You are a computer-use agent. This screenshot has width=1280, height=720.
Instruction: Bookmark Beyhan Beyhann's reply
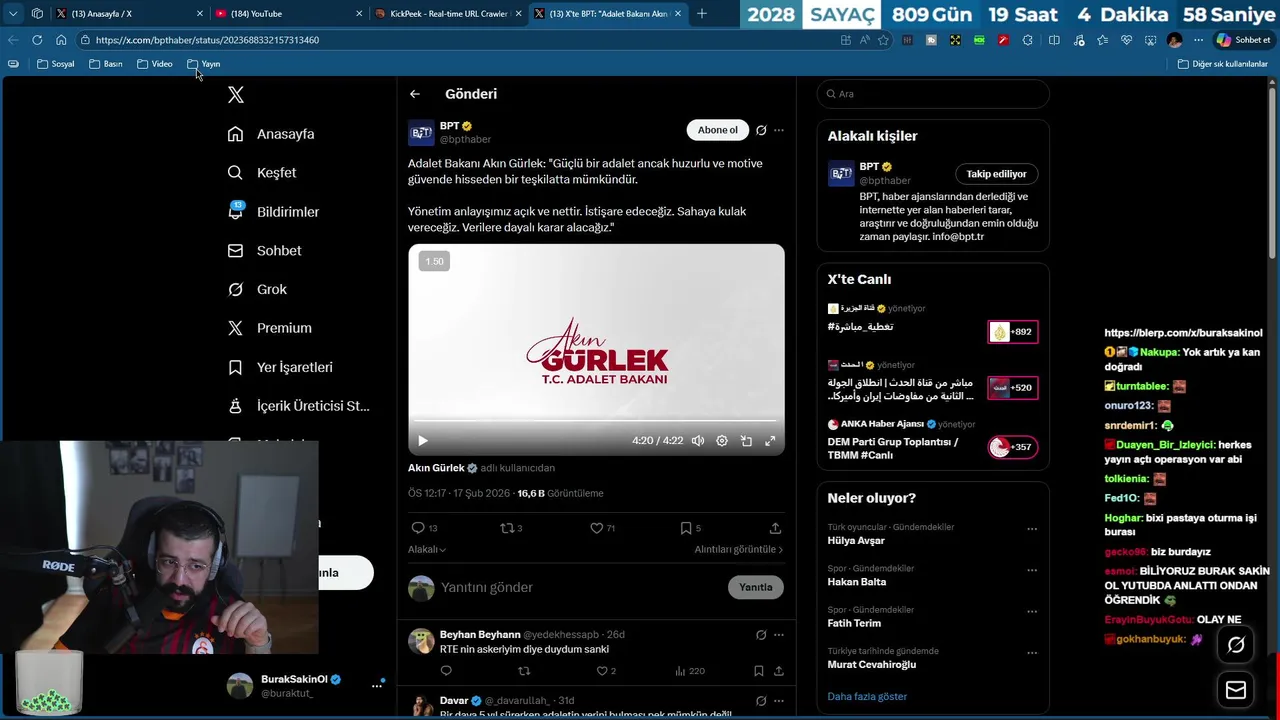(x=758, y=671)
